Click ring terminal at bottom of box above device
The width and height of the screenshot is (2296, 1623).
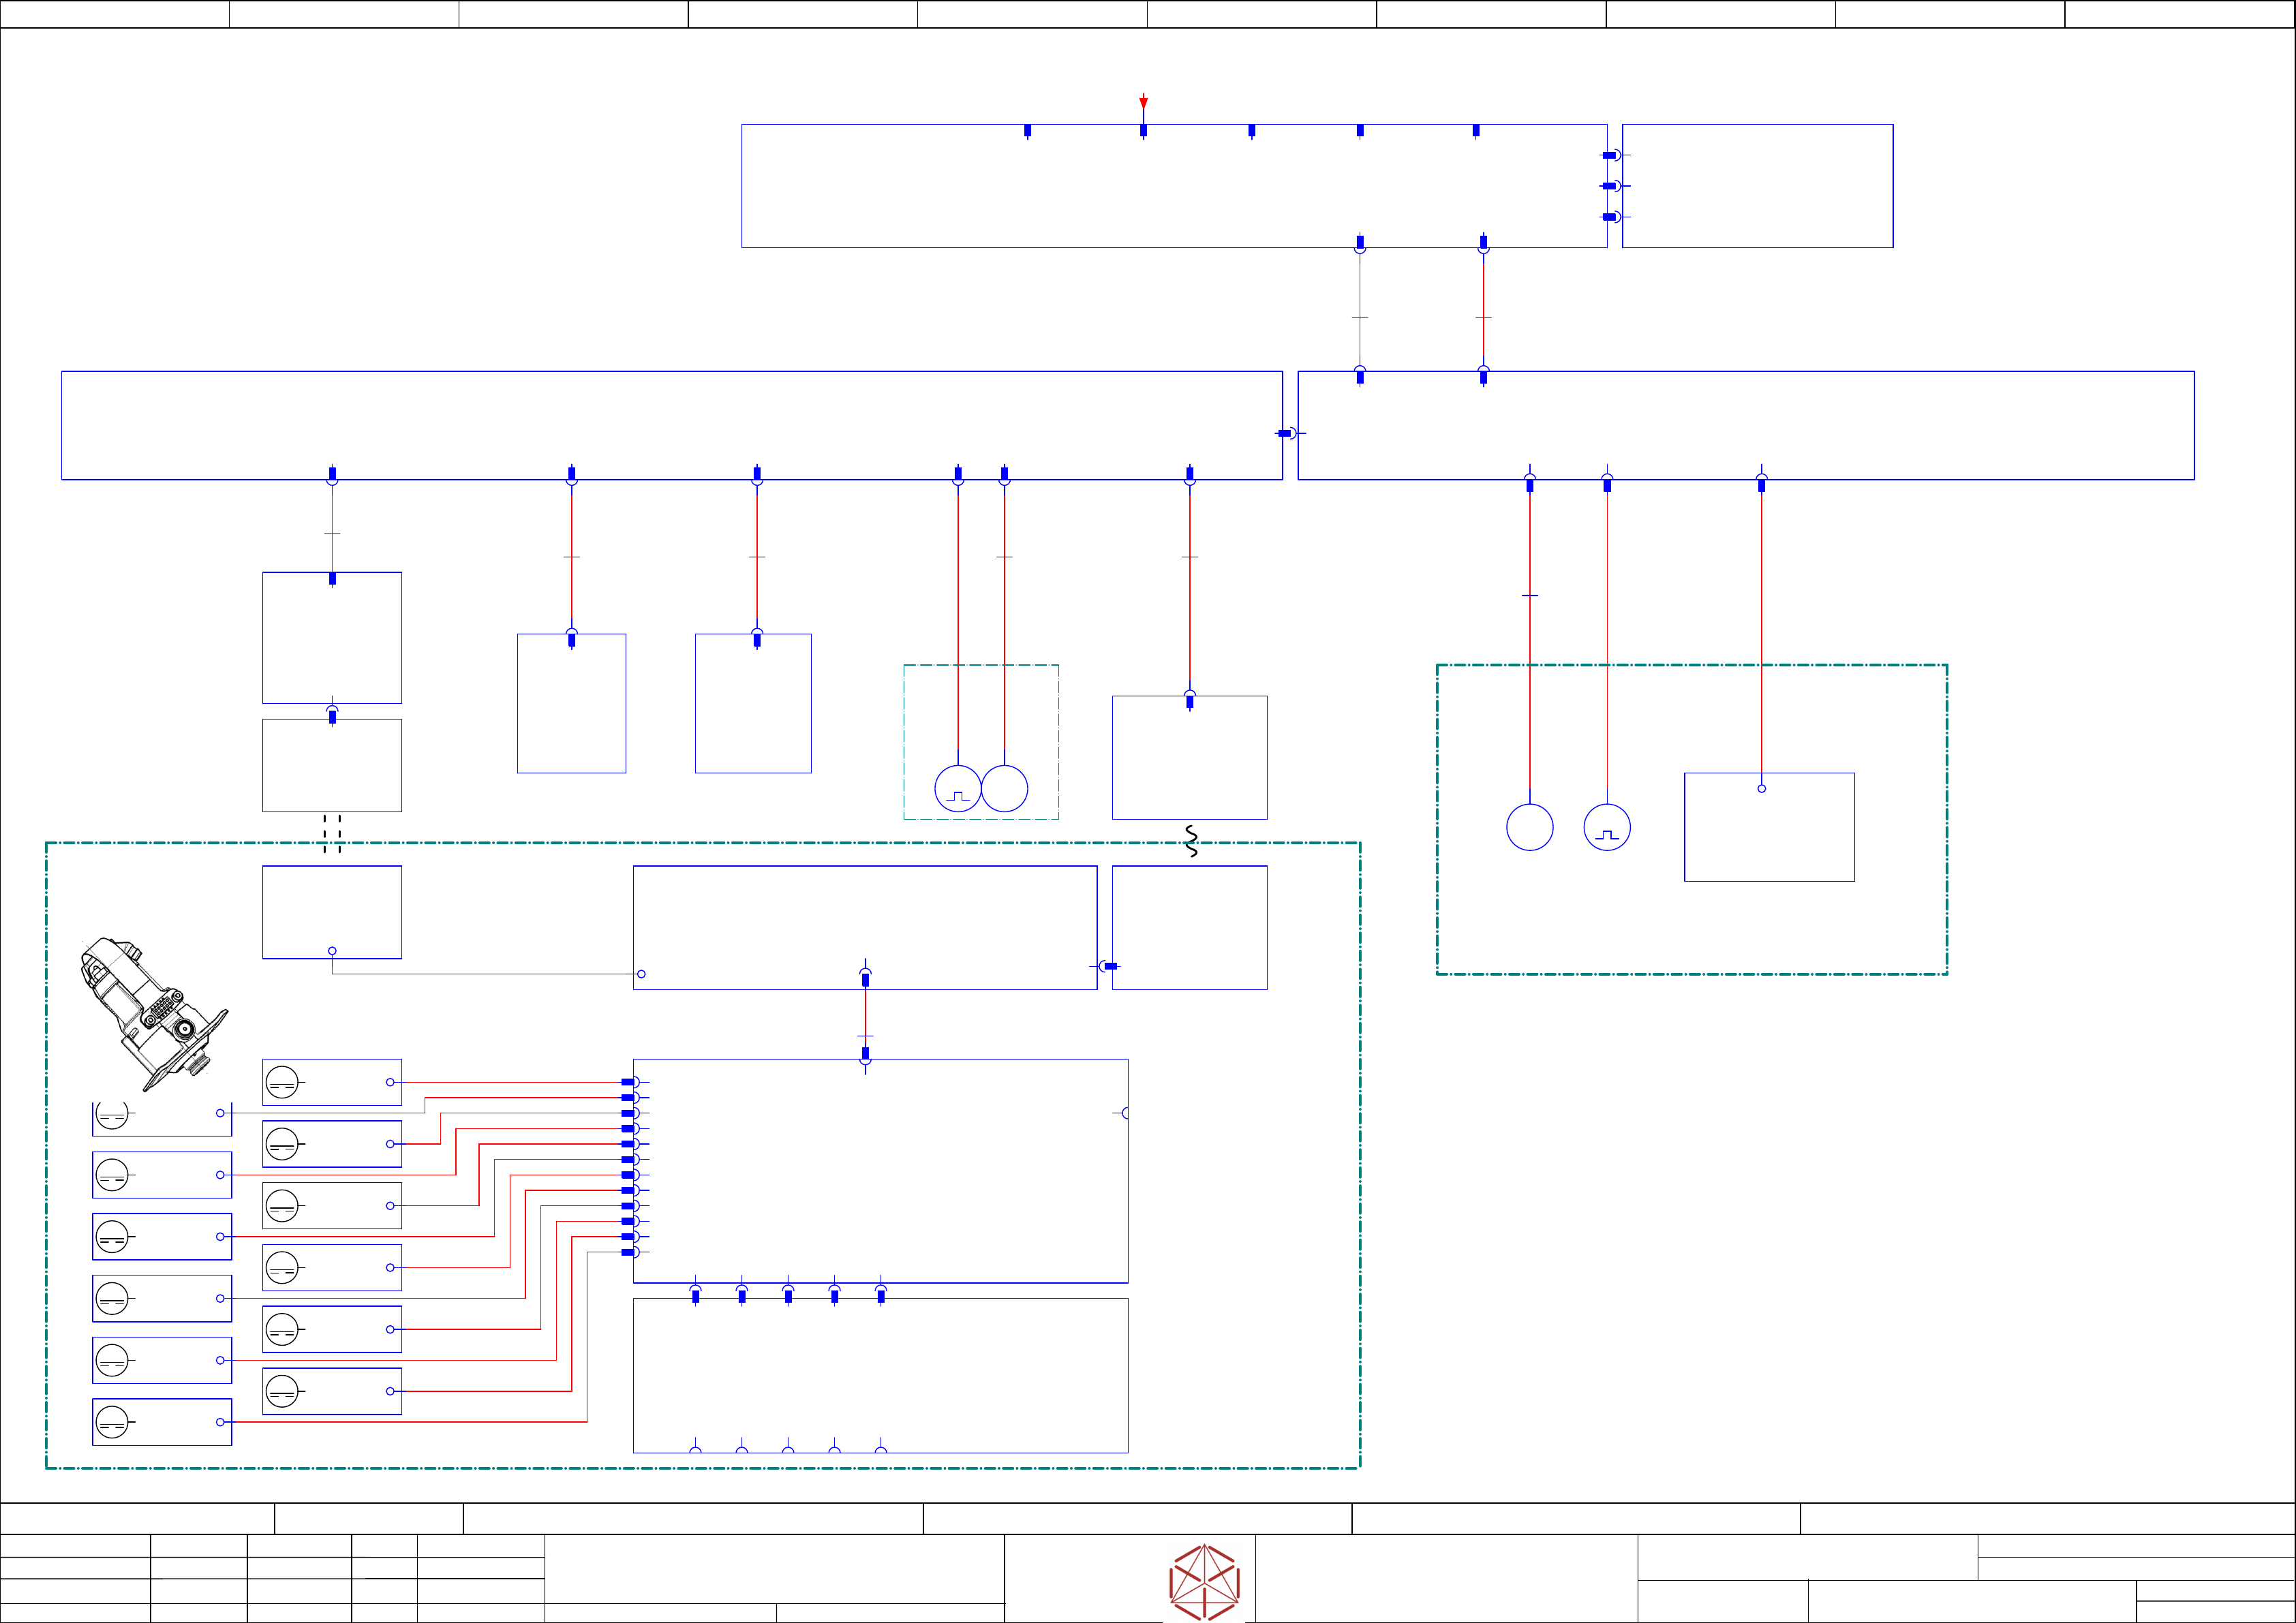[x=332, y=950]
